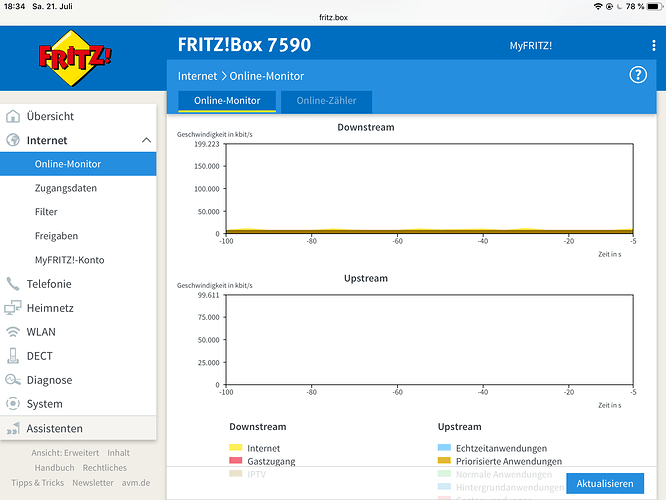Open the Assistenten menu
The width and height of the screenshot is (666, 500).
click(x=78, y=428)
